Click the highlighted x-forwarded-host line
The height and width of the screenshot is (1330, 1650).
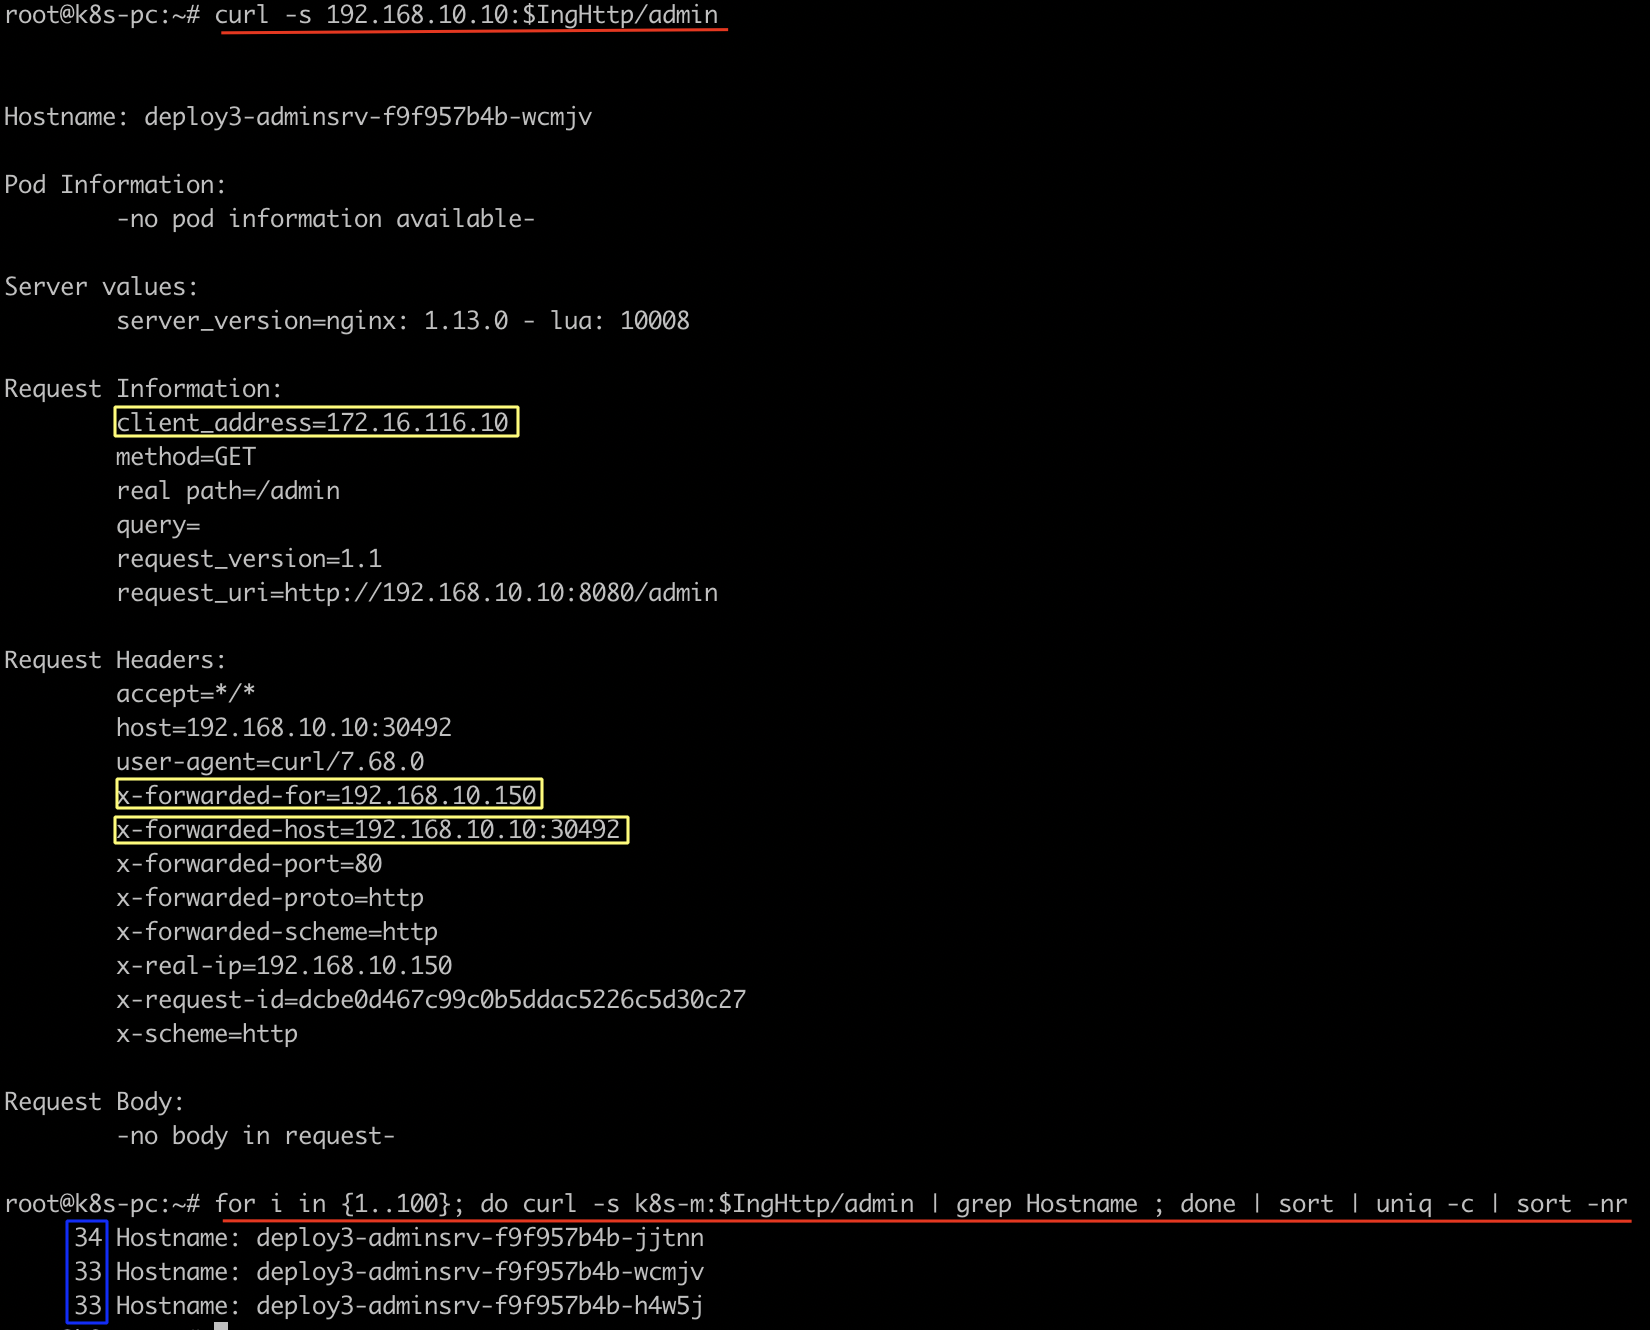(370, 830)
